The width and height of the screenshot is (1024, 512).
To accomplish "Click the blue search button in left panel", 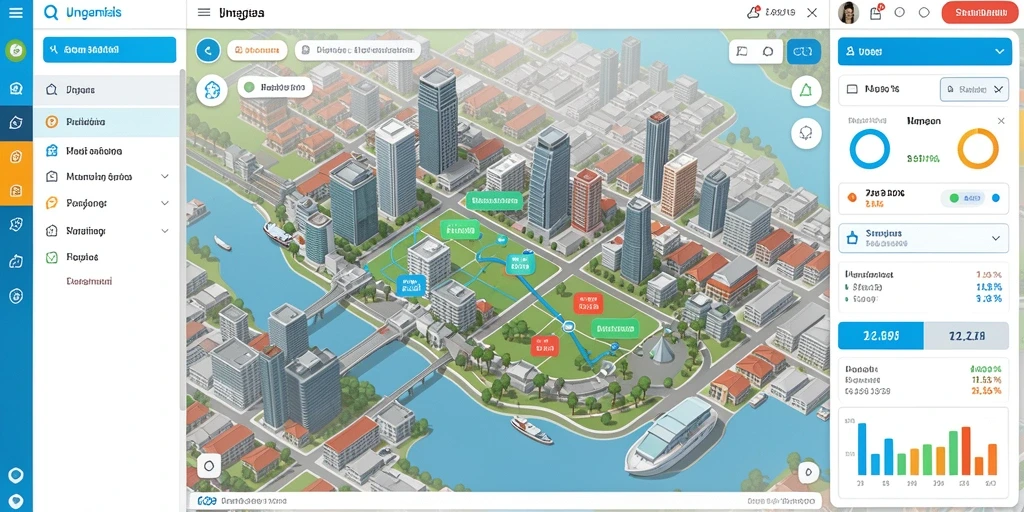I will tap(110, 50).
